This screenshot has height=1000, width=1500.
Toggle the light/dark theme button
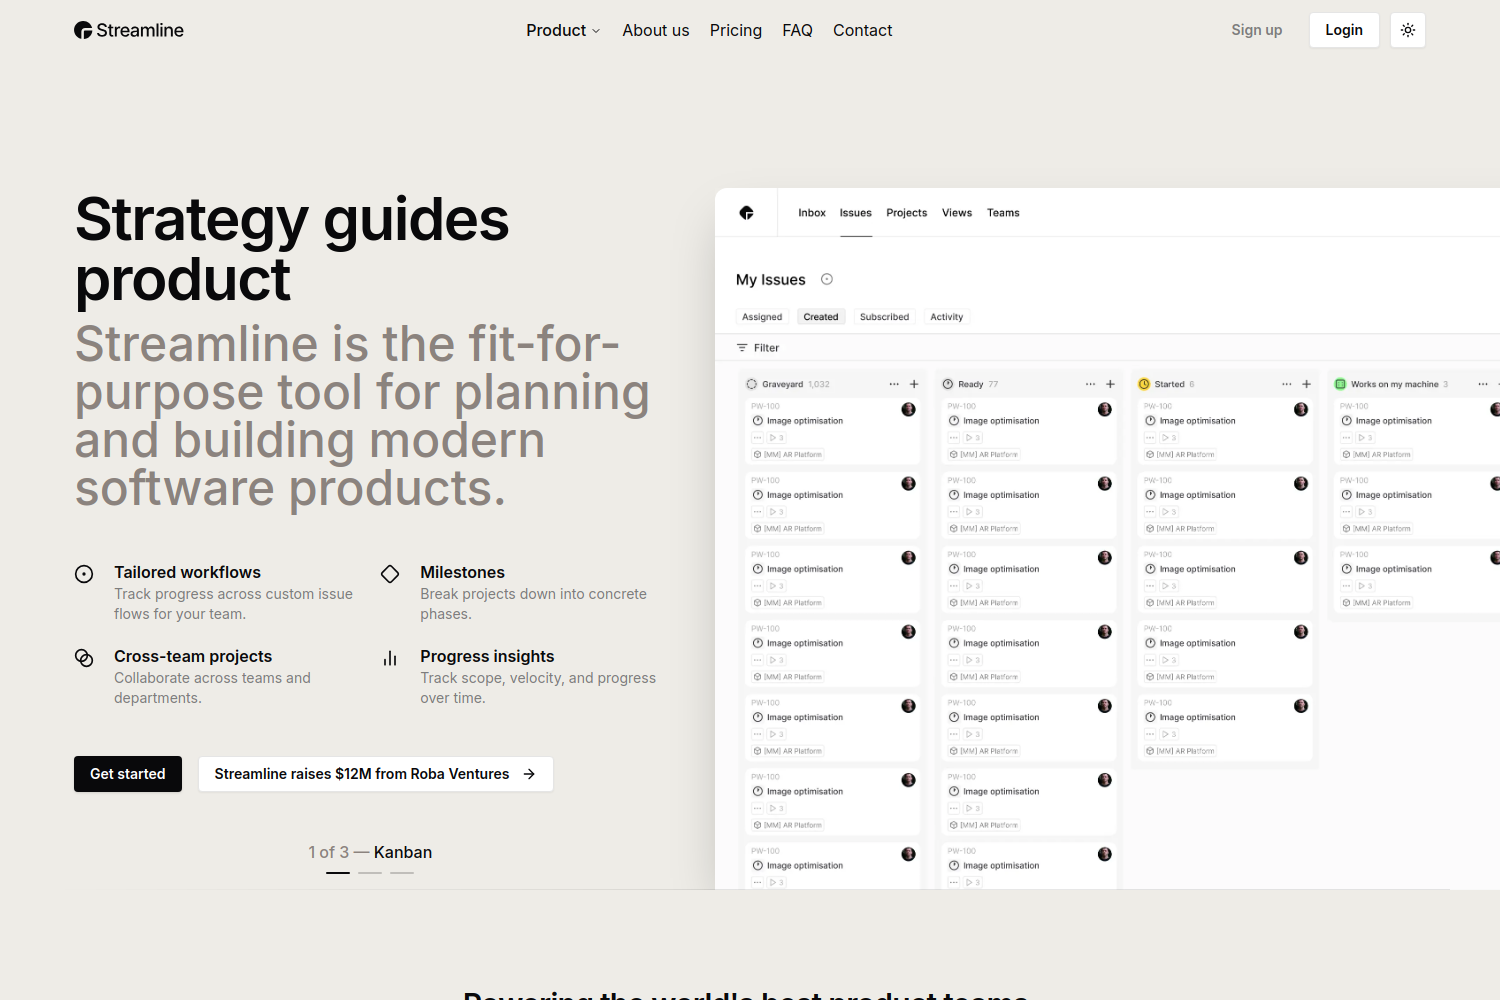[1407, 30]
